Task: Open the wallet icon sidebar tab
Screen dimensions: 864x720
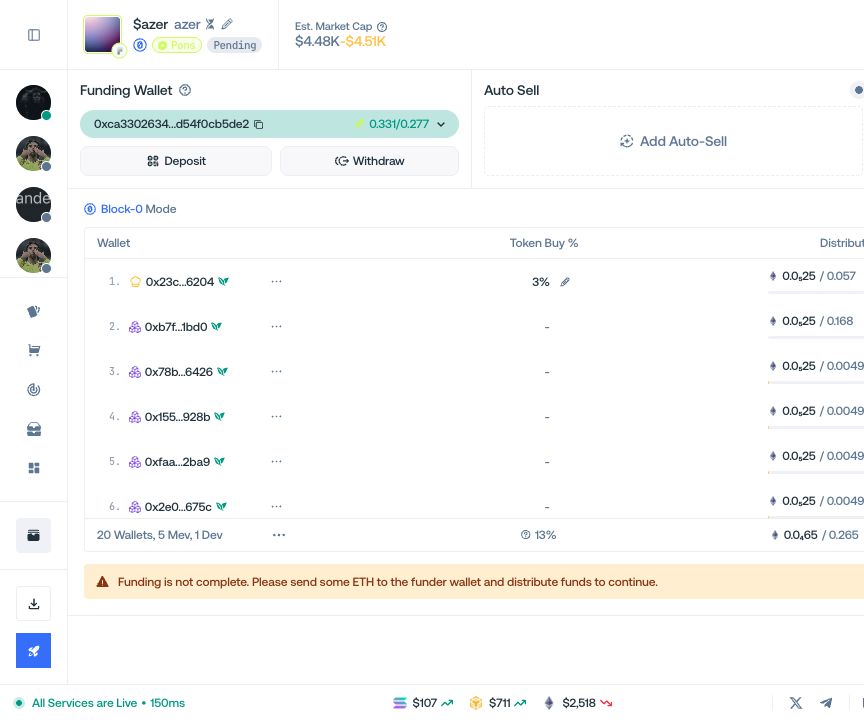Action: click(x=34, y=535)
